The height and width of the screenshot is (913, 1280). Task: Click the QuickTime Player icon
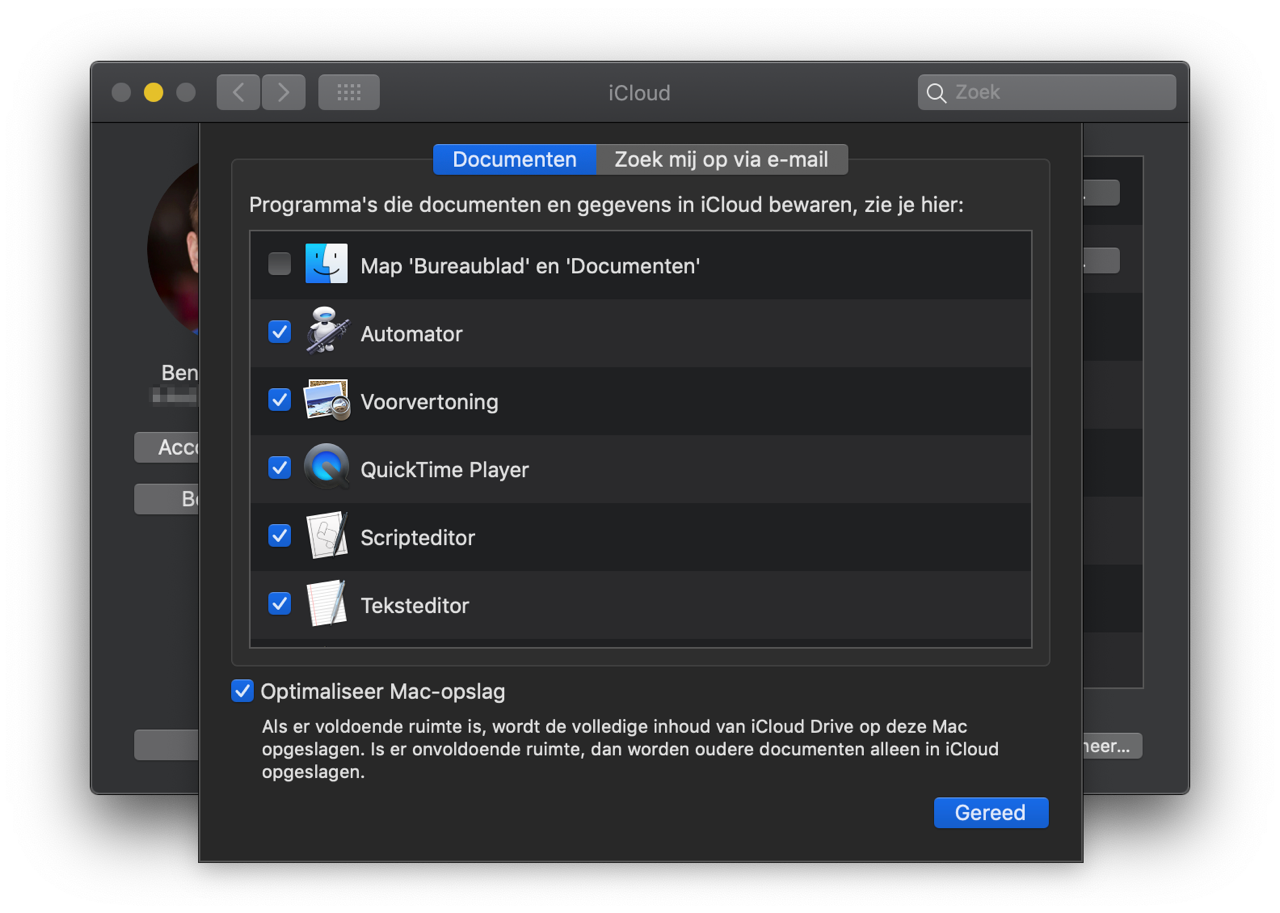pyautogui.click(x=326, y=468)
